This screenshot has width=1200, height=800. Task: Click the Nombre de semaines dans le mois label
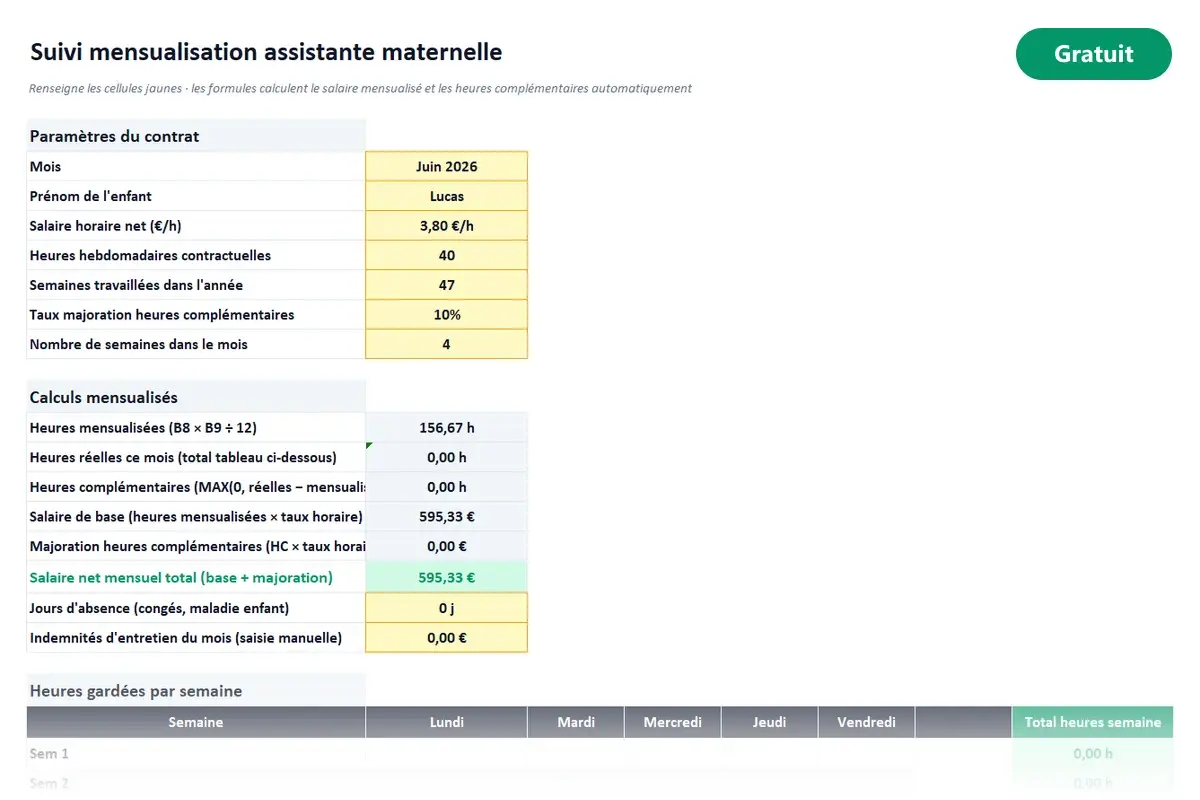click(x=139, y=344)
